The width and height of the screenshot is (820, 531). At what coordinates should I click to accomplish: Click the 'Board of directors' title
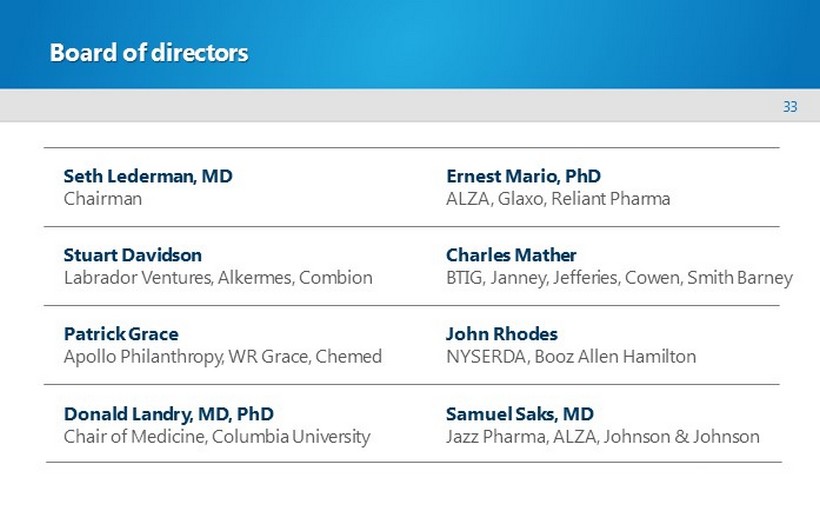149,53
